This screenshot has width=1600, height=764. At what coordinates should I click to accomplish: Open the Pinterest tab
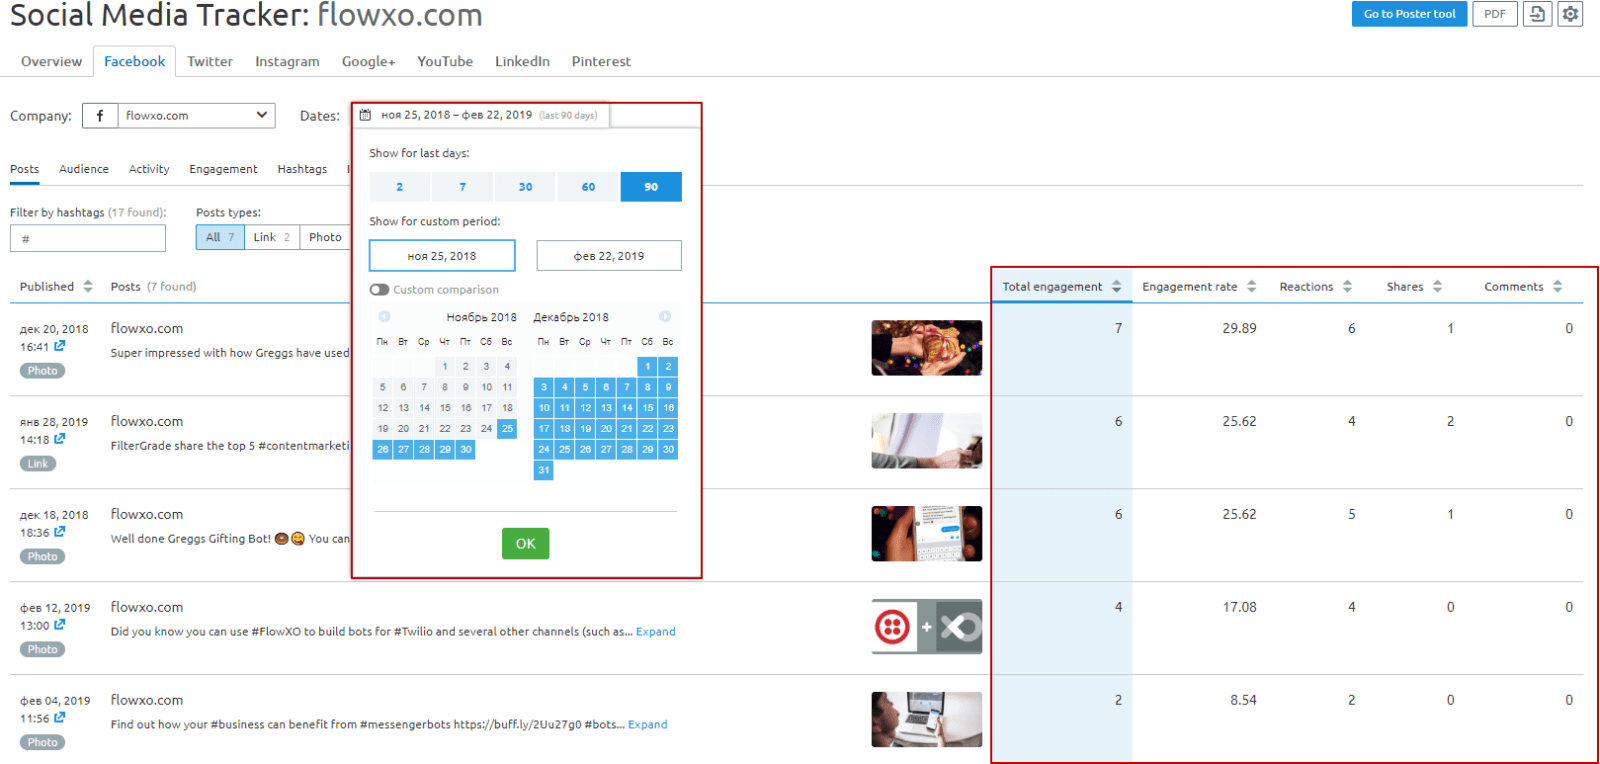pos(601,61)
